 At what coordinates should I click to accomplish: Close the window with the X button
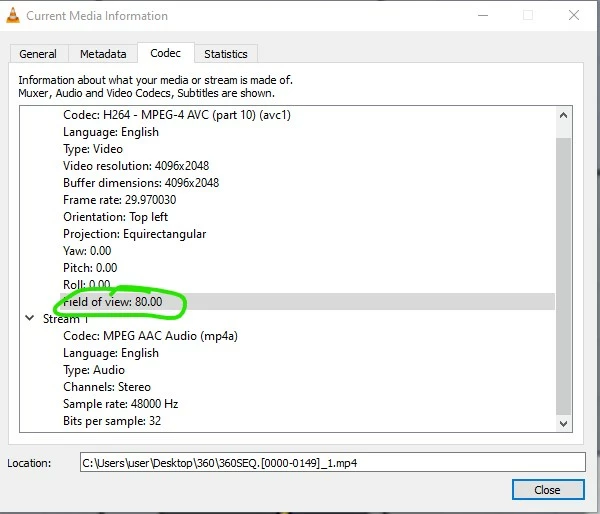pos(574,15)
